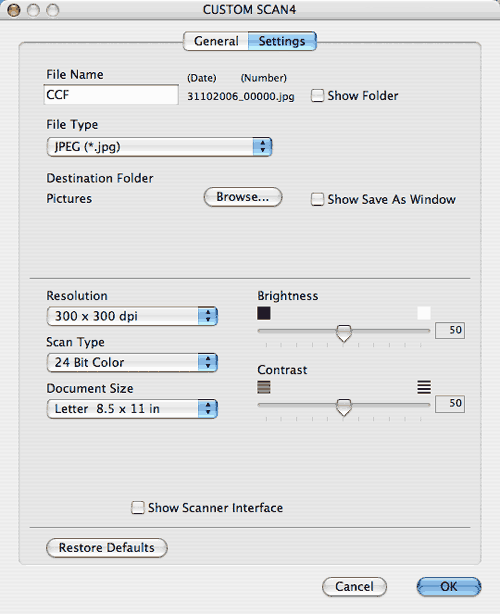Click the high contrast lines icon
This screenshot has height=614, width=500.
424,387
